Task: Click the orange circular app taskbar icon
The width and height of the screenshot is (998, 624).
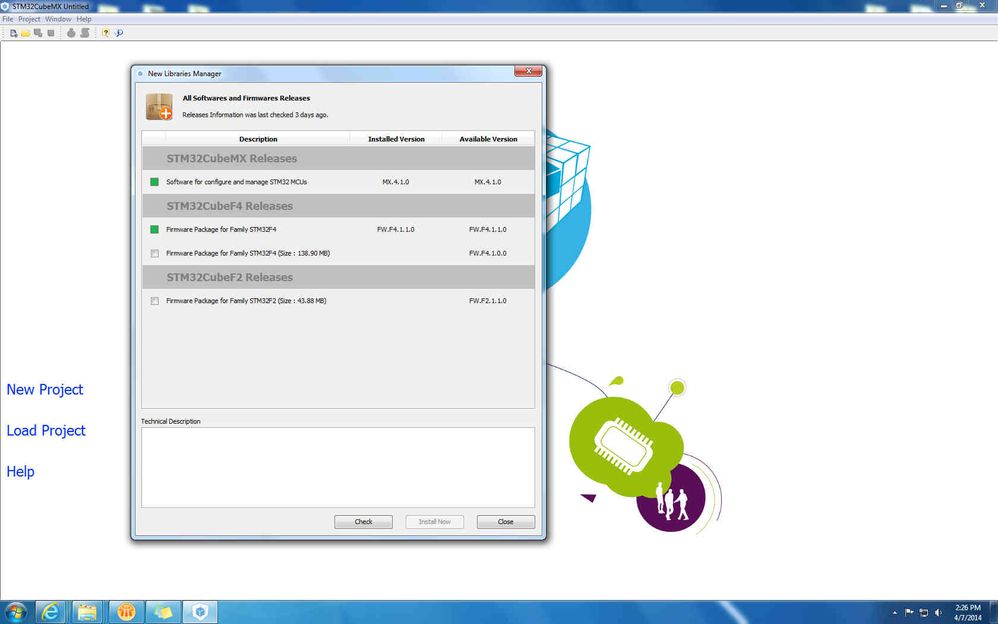Action: (126, 613)
